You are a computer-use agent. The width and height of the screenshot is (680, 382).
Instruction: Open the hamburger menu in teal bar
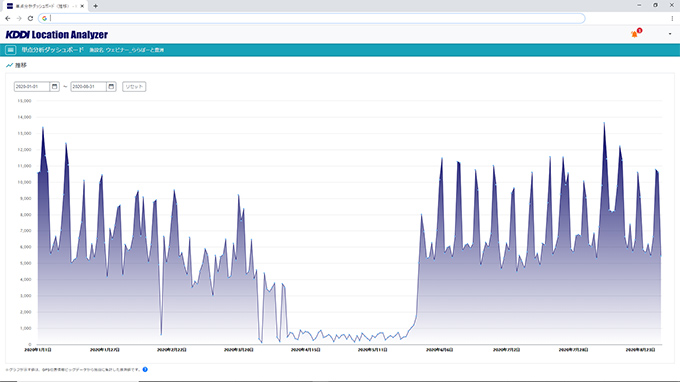coord(10,50)
